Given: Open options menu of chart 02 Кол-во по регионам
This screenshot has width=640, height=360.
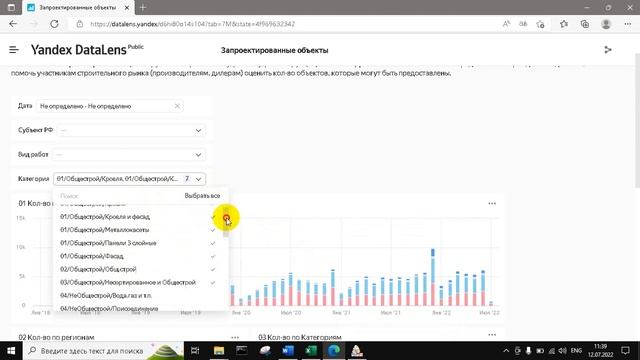Looking at the screenshot, I should coord(235,337).
